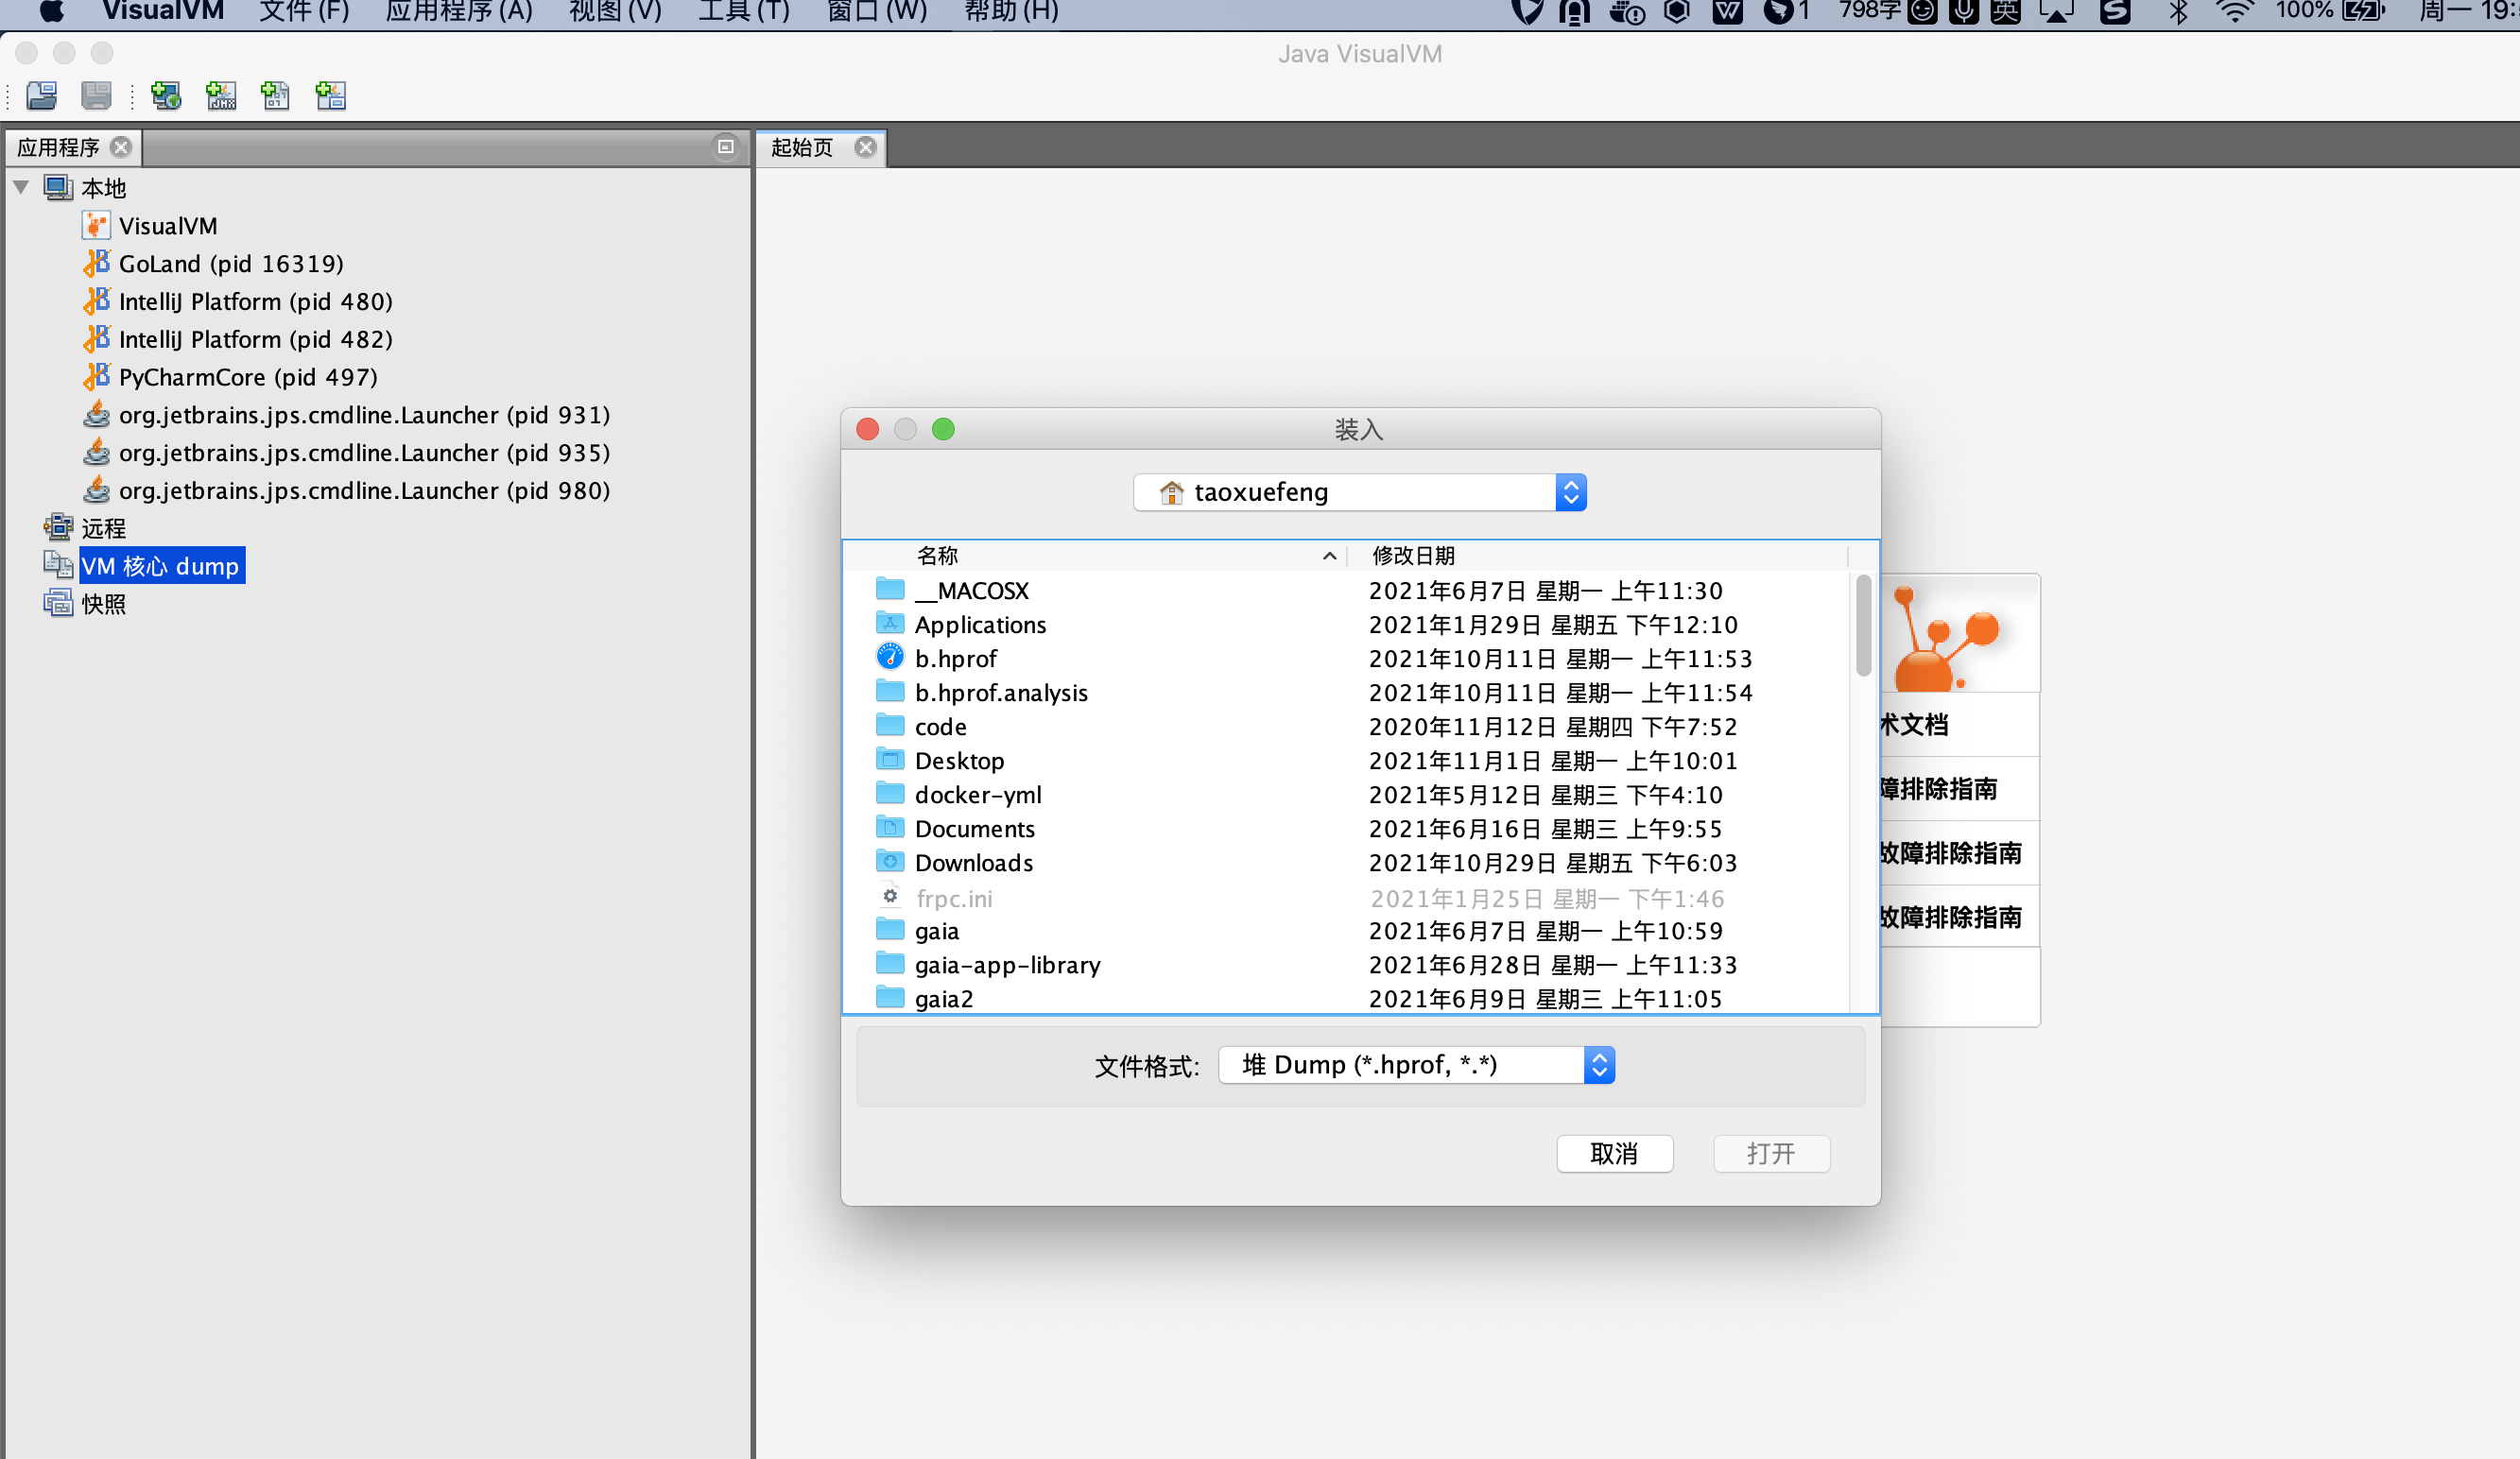Open the 文件 (F) menu

pos(304,12)
